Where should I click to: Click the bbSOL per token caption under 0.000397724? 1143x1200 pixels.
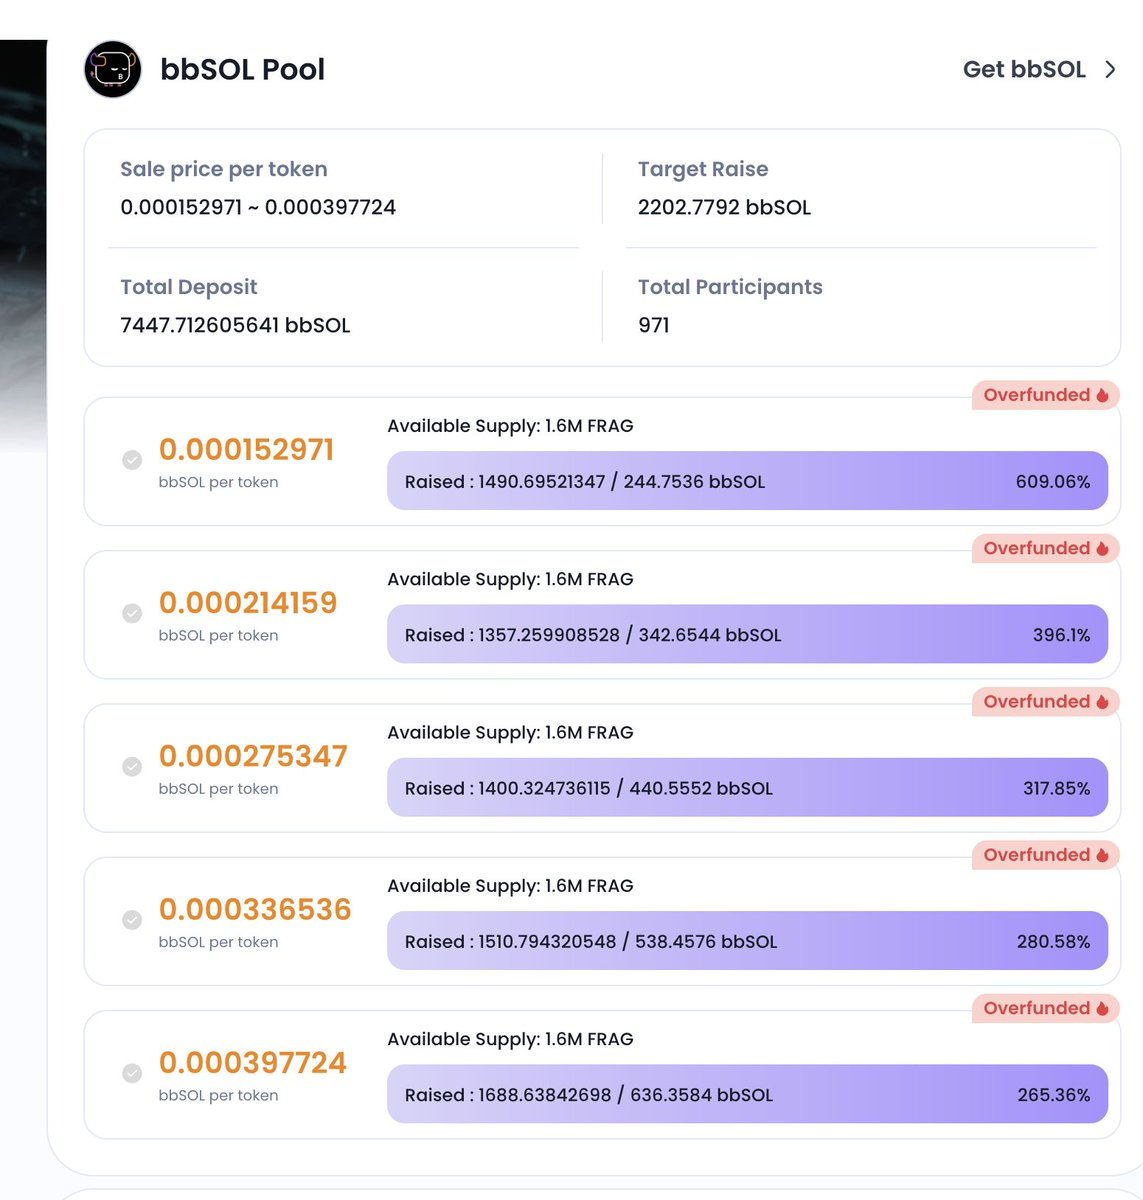tap(218, 1095)
